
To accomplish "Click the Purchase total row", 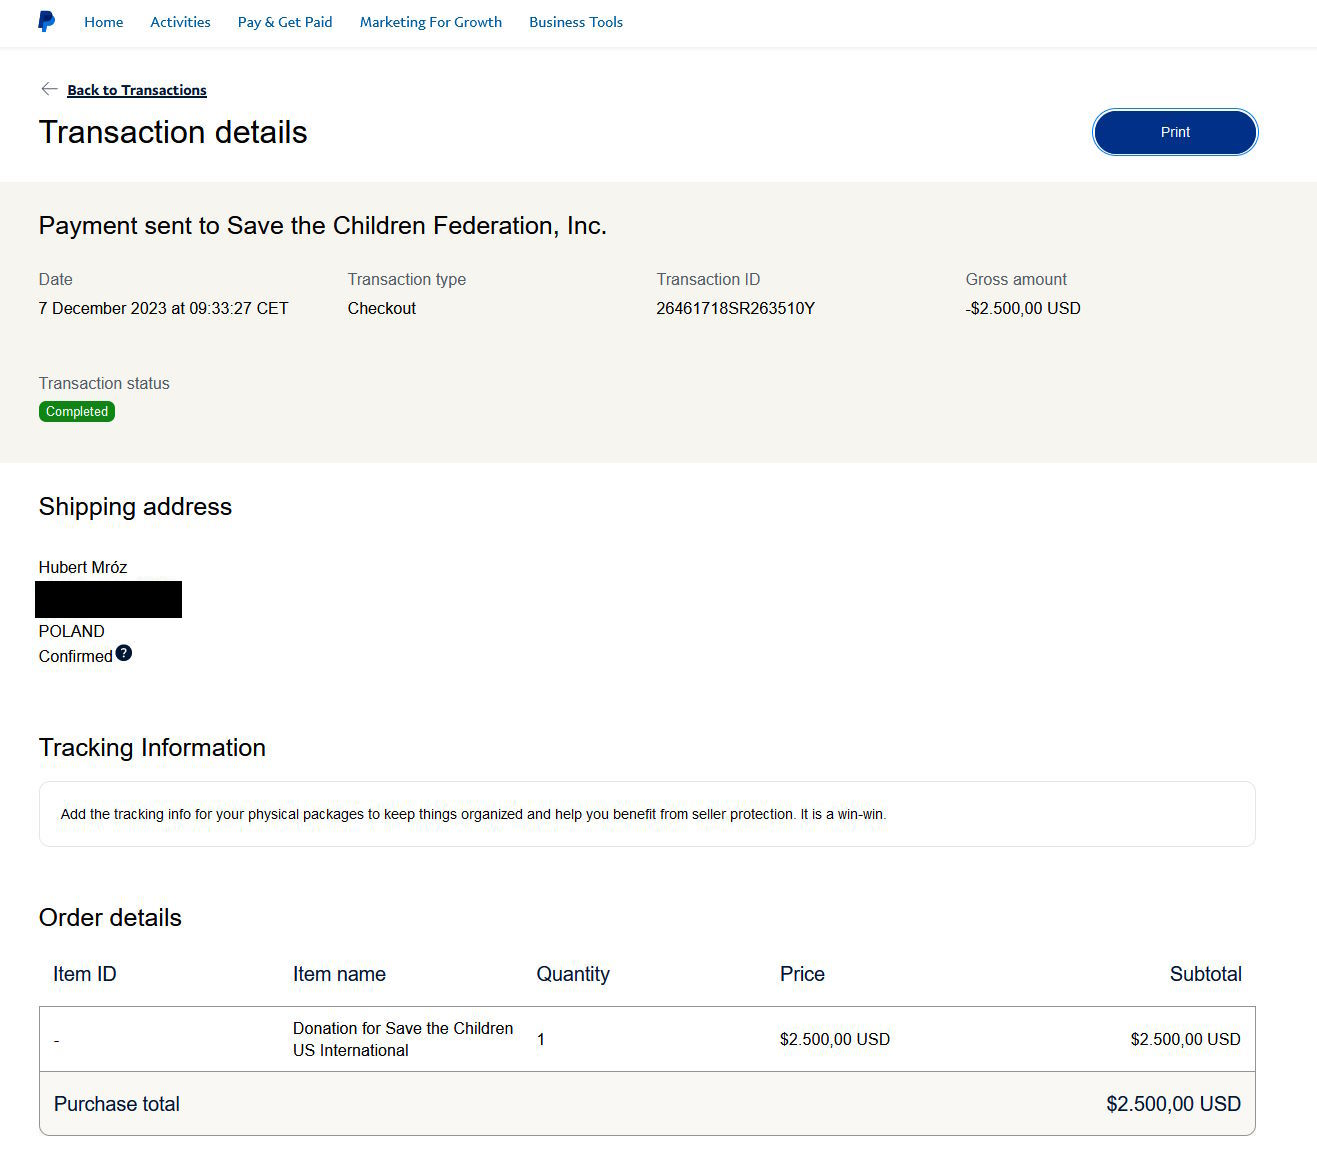I will [647, 1103].
